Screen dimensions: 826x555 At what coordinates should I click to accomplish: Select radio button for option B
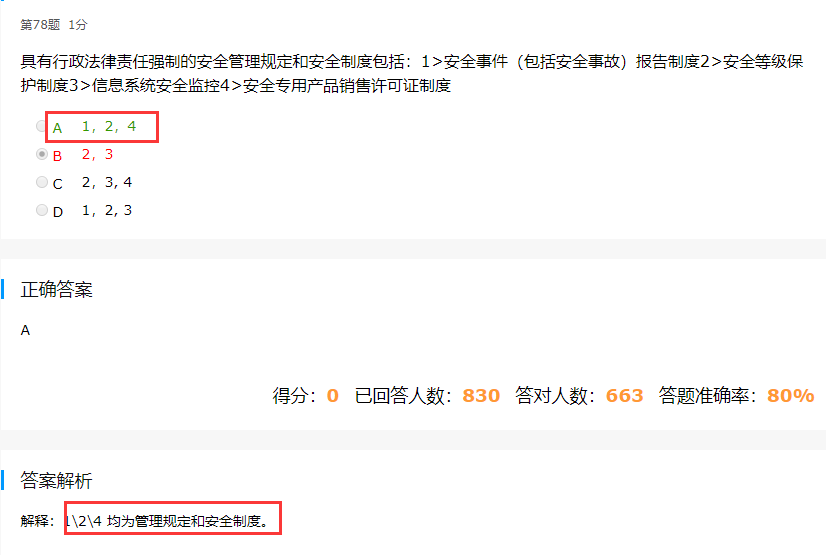pyautogui.click(x=42, y=154)
